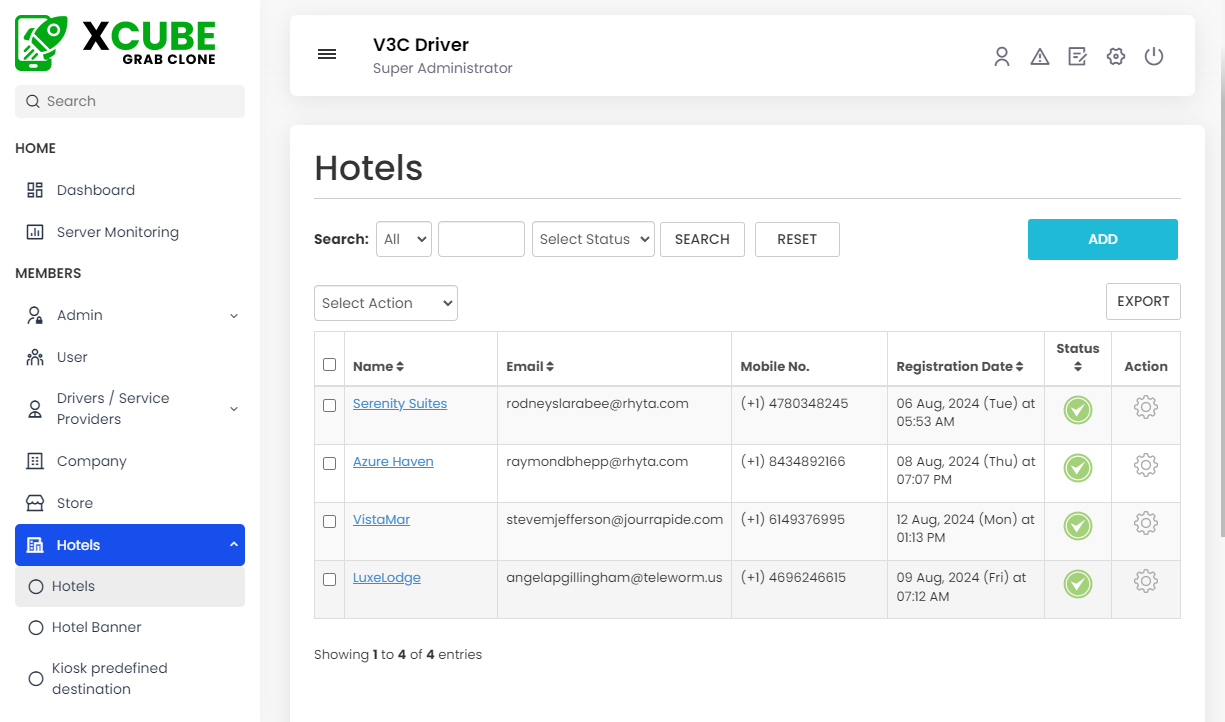The image size is (1225, 722).
Task: Open the admin profile icon in header
Action: [1002, 56]
